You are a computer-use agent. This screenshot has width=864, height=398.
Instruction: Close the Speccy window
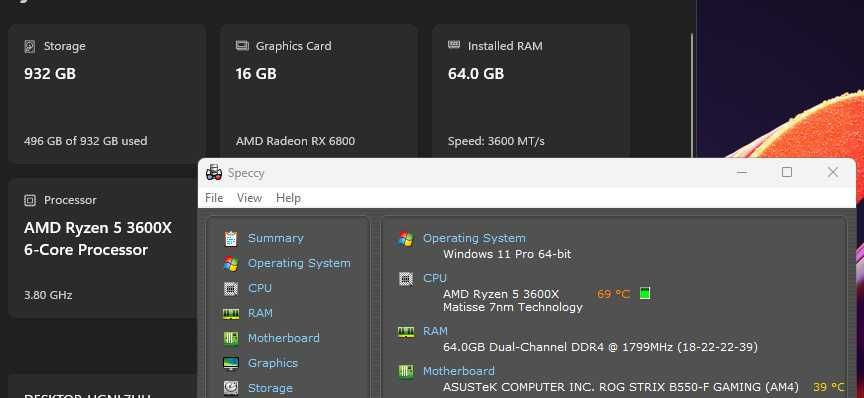[x=833, y=173]
